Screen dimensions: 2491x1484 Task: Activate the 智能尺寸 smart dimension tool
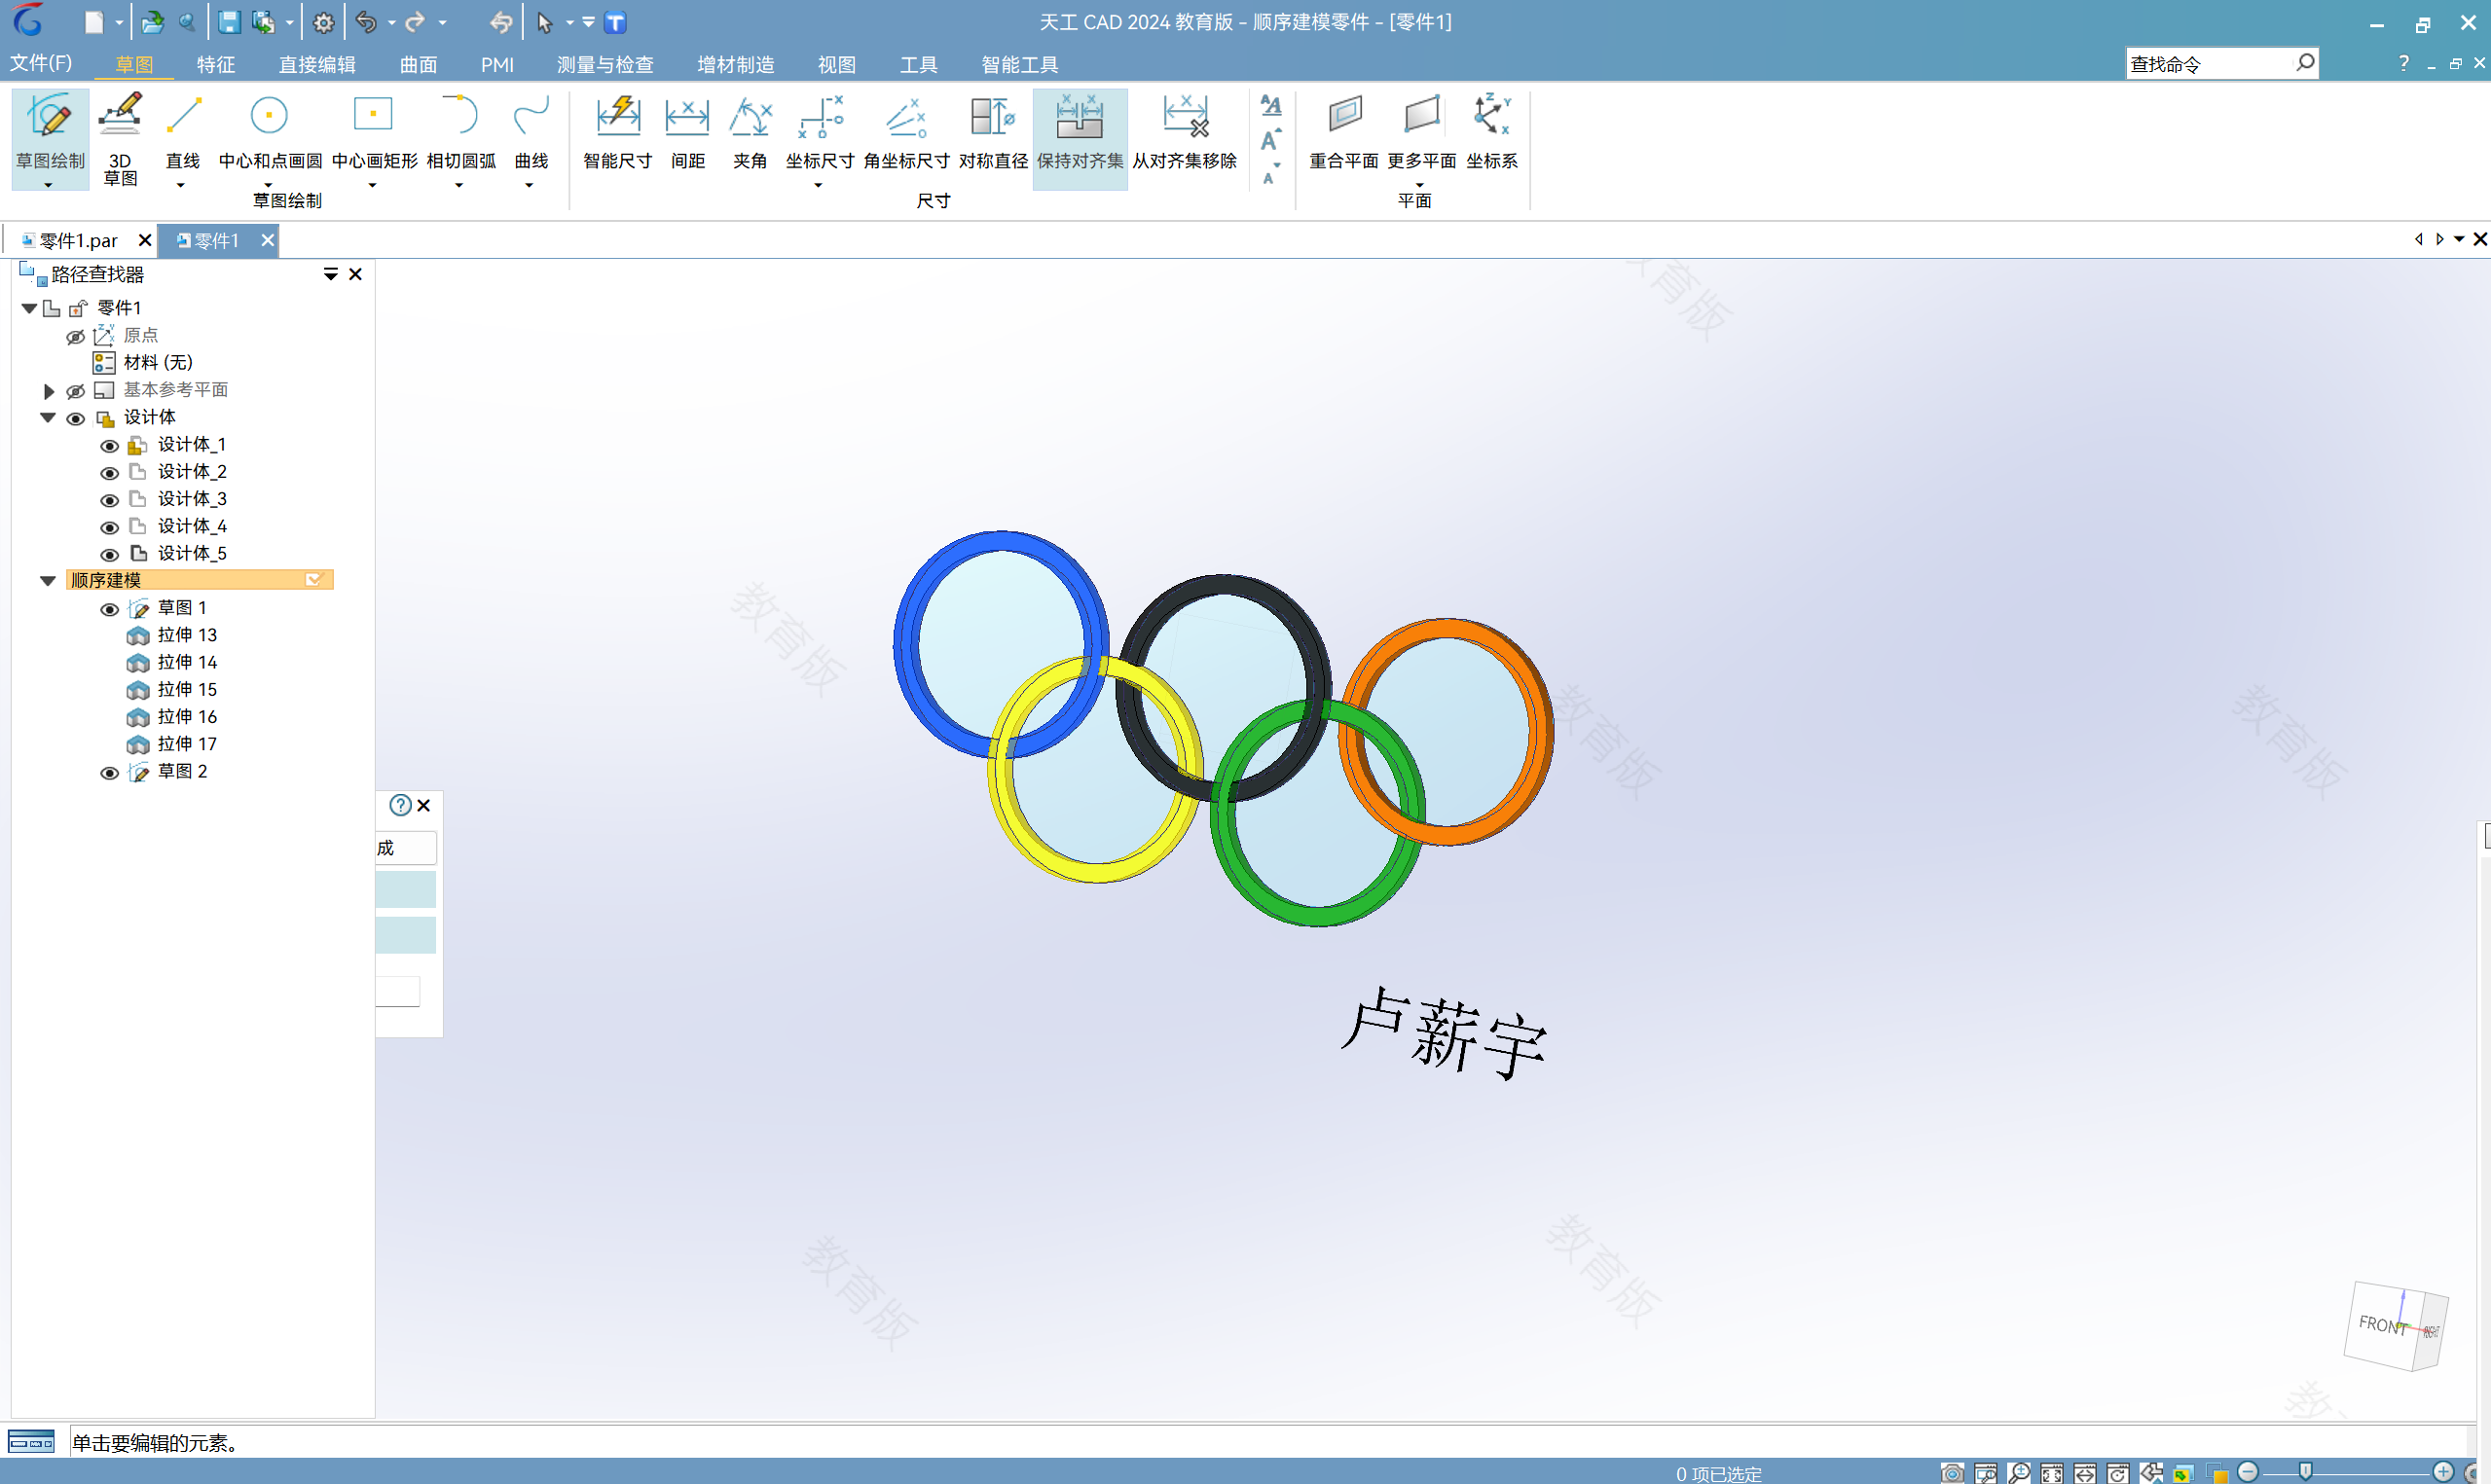(618, 134)
